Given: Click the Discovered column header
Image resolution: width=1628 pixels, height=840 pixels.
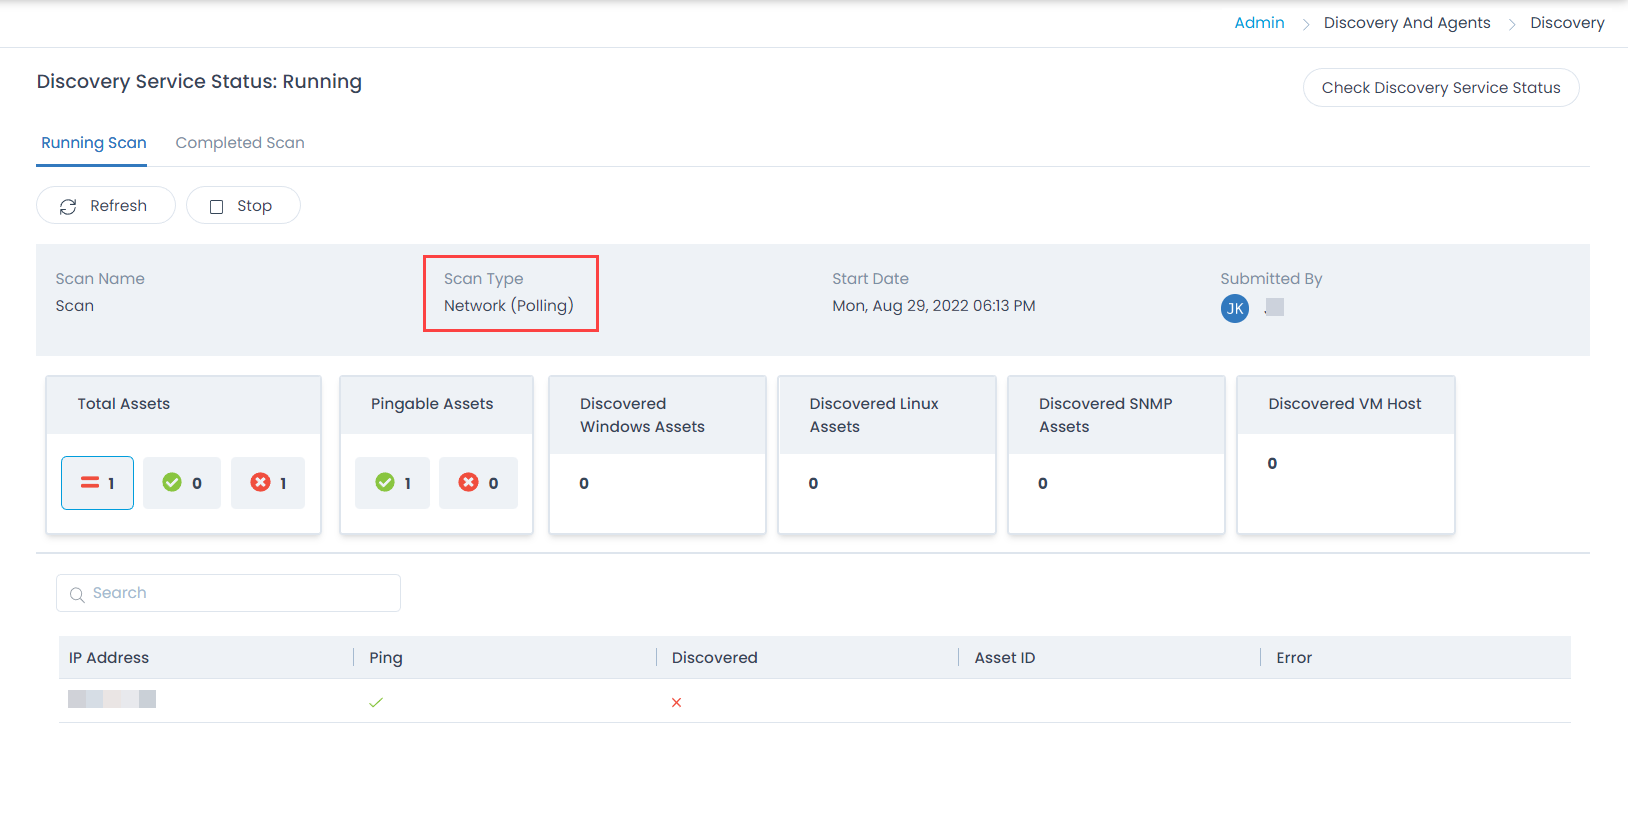Looking at the screenshot, I should (x=714, y=658).
